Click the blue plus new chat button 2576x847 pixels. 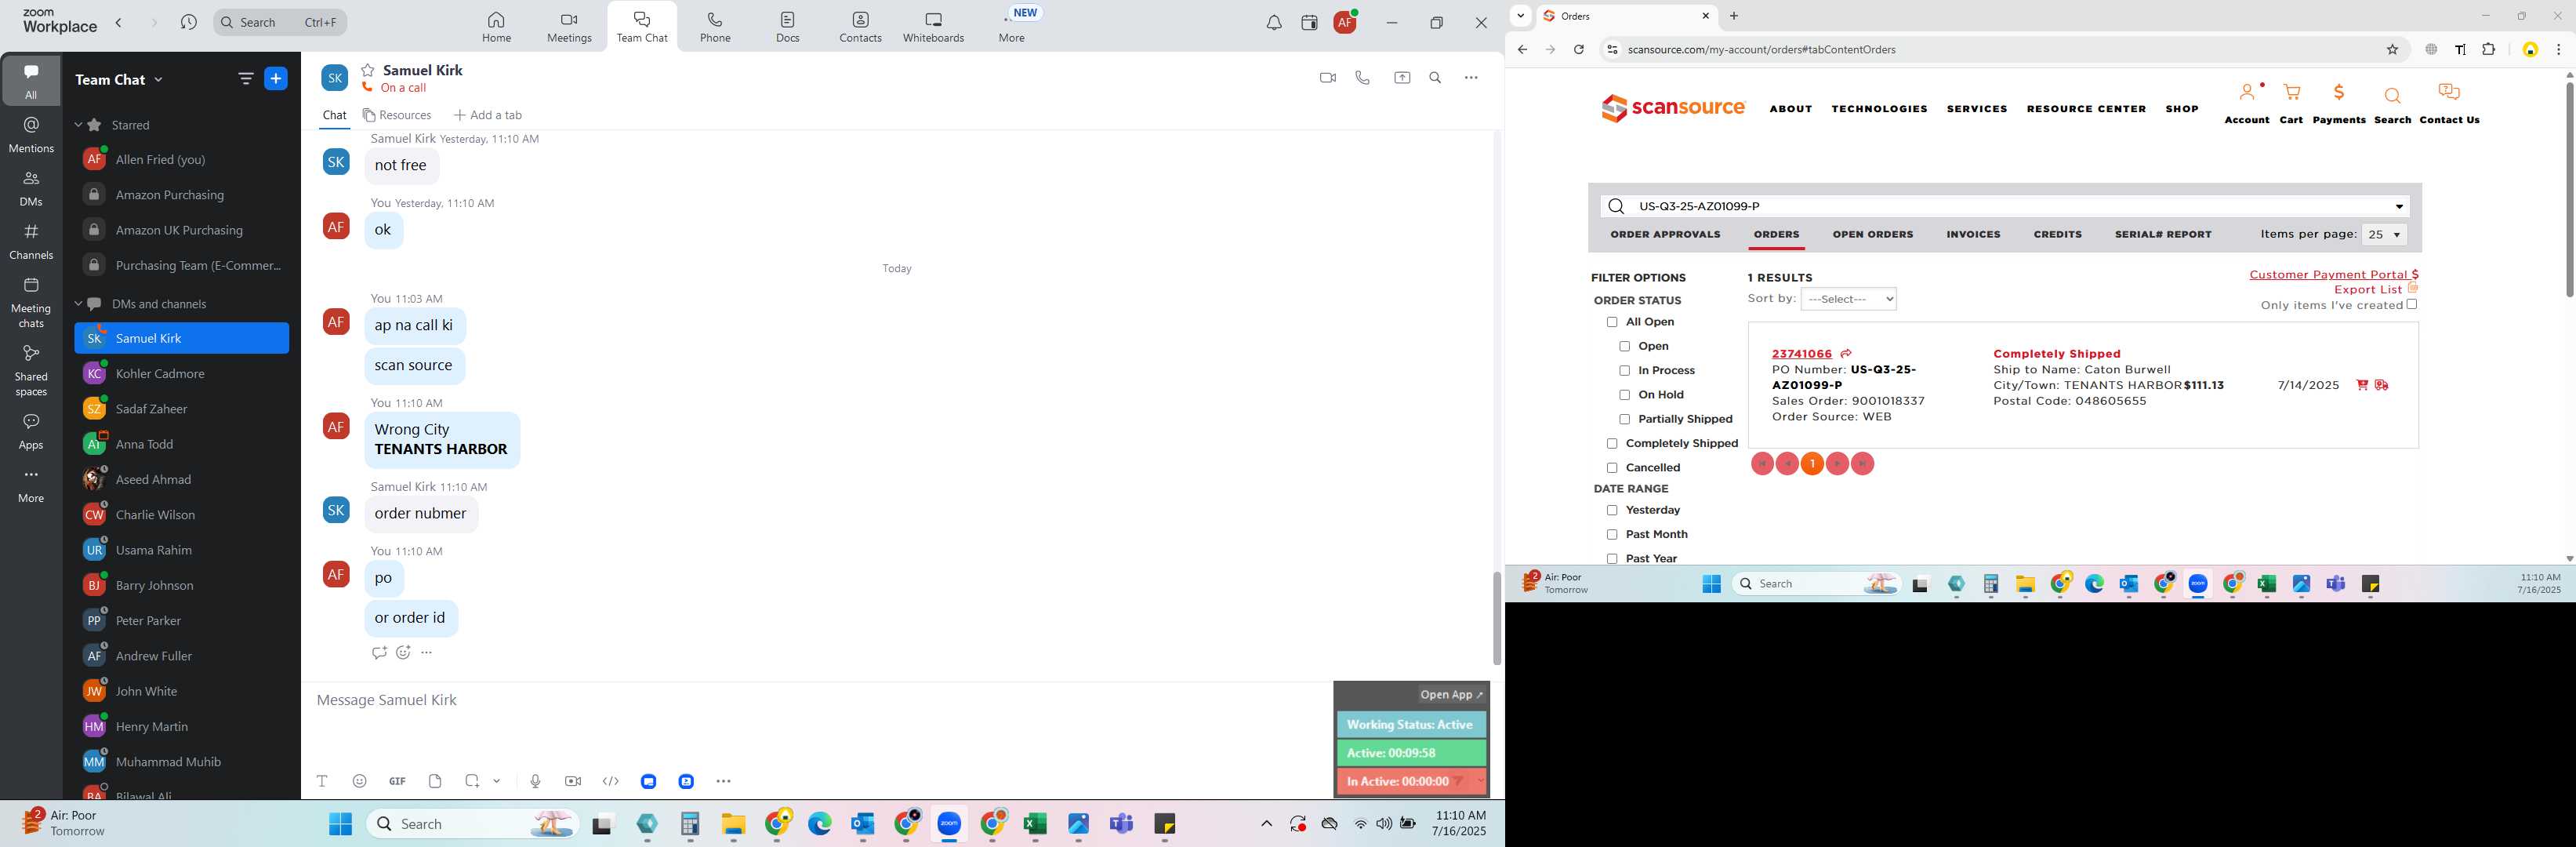point(276,79)
